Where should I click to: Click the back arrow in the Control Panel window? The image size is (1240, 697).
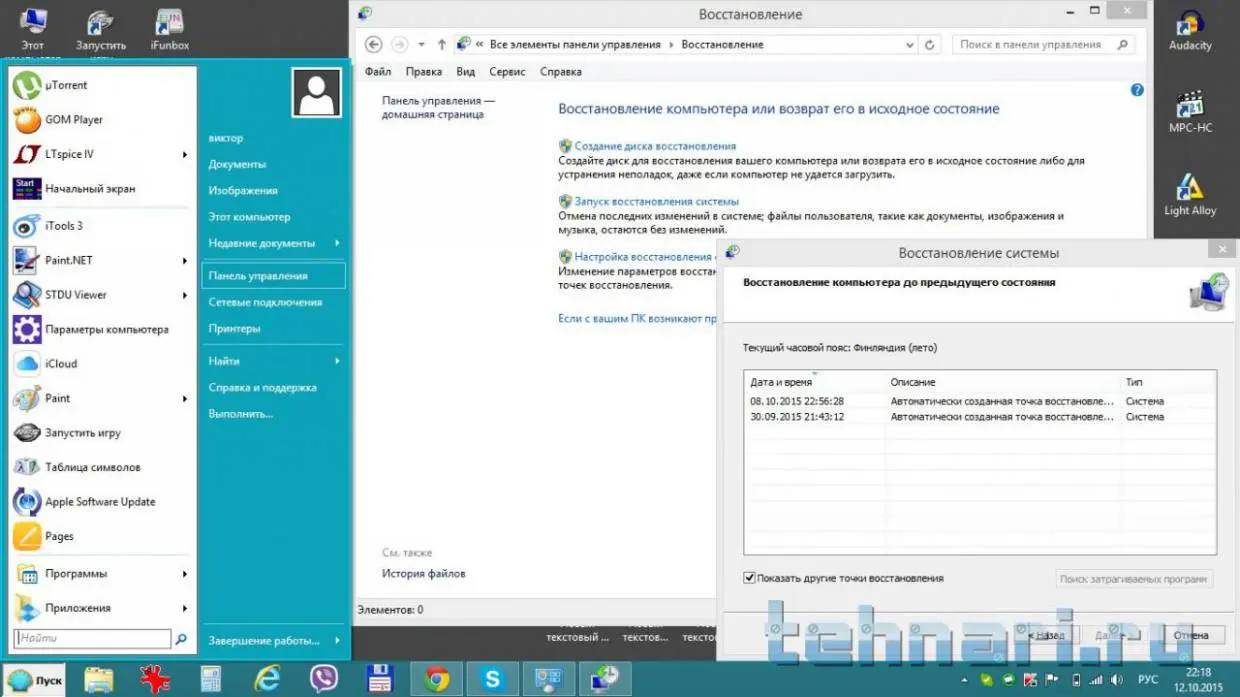[373, 44]
